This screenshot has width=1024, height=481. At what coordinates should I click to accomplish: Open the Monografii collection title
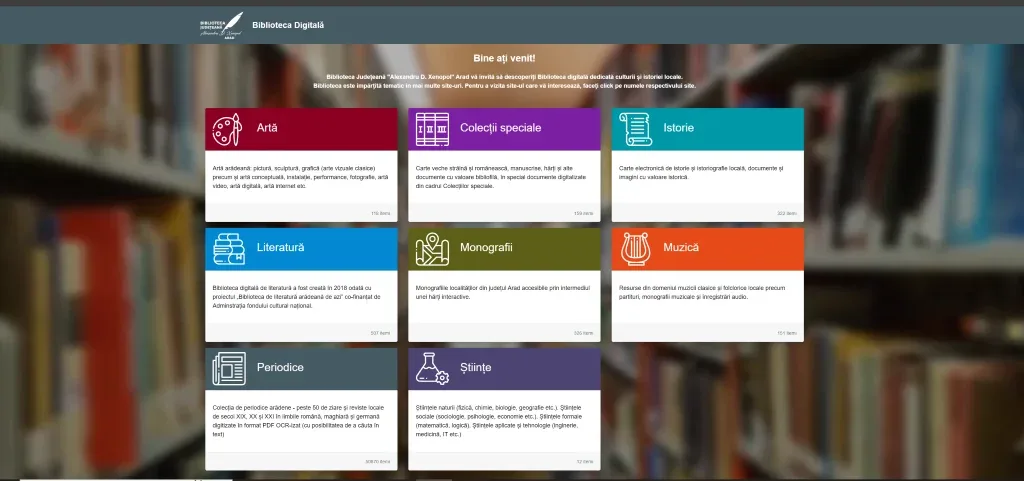pos(486,248)
